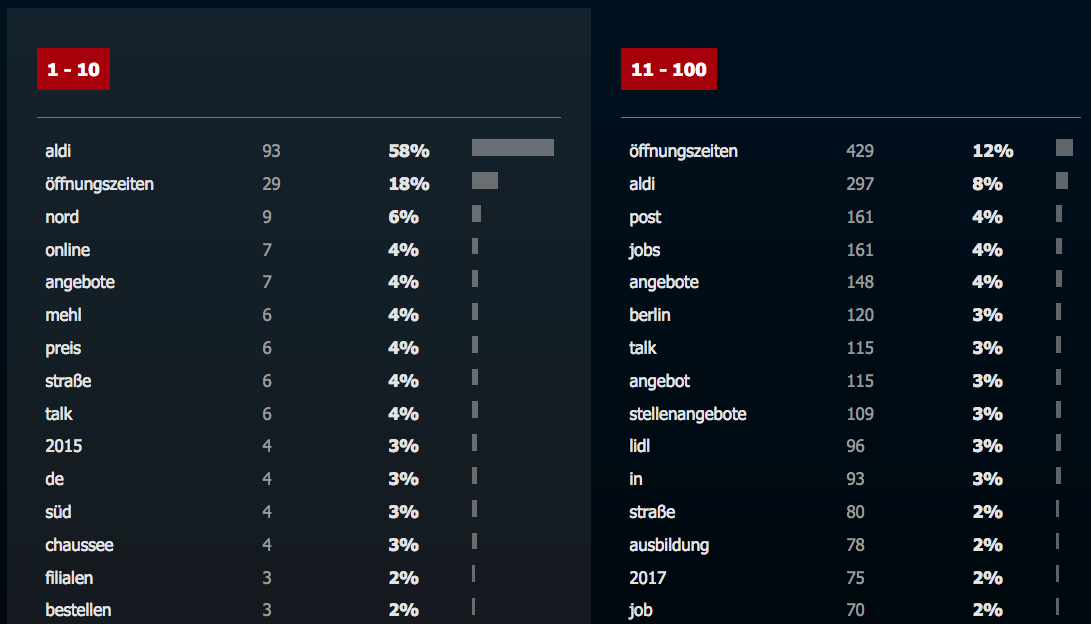The height and width of the screenshot is (624, 1091).
Task: Click the 18% bar in the öffnungszeiten row
Action: (485, 181)
